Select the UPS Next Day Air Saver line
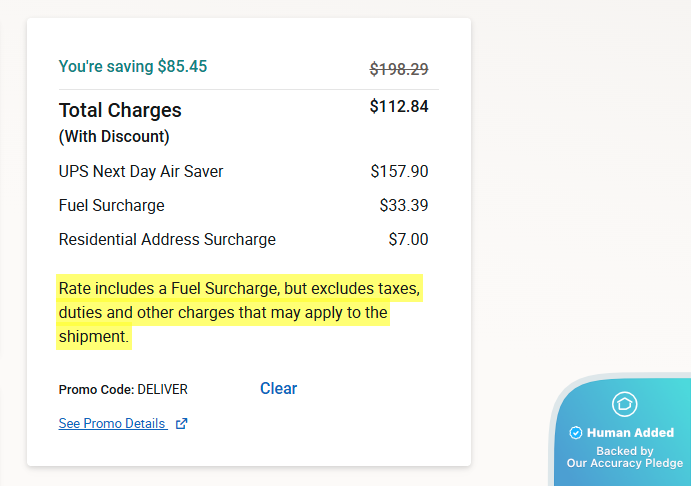 (x=141, y=172)
